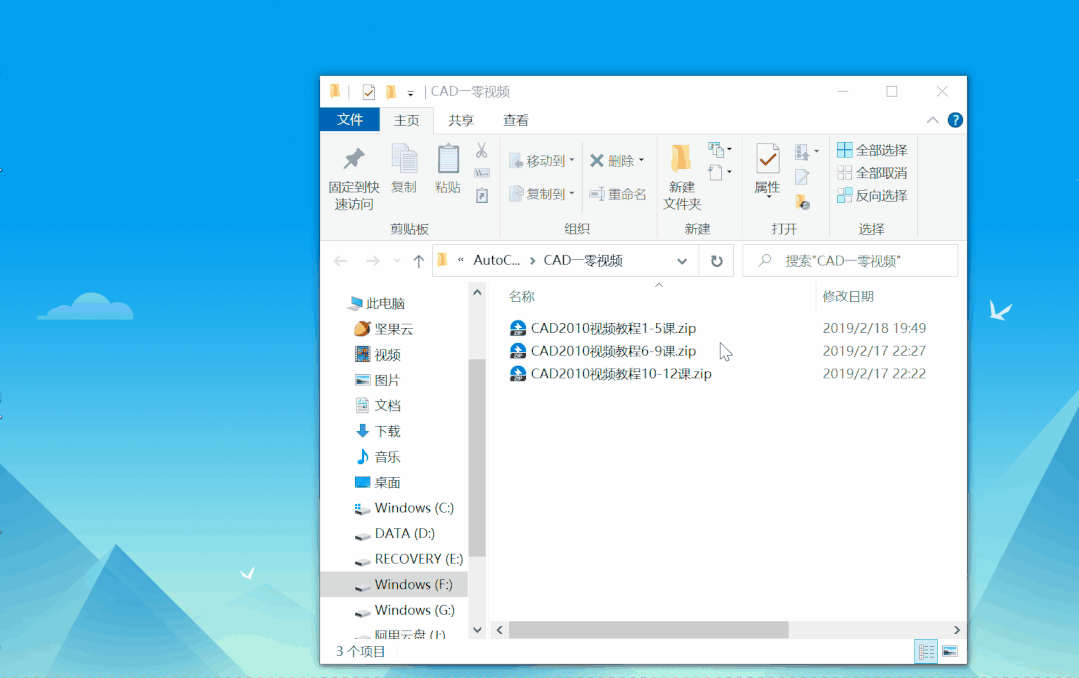Screen dimensions: 1079x678
Task: Click the AutoC... breadcrumb segment
Action: (496, 260)
